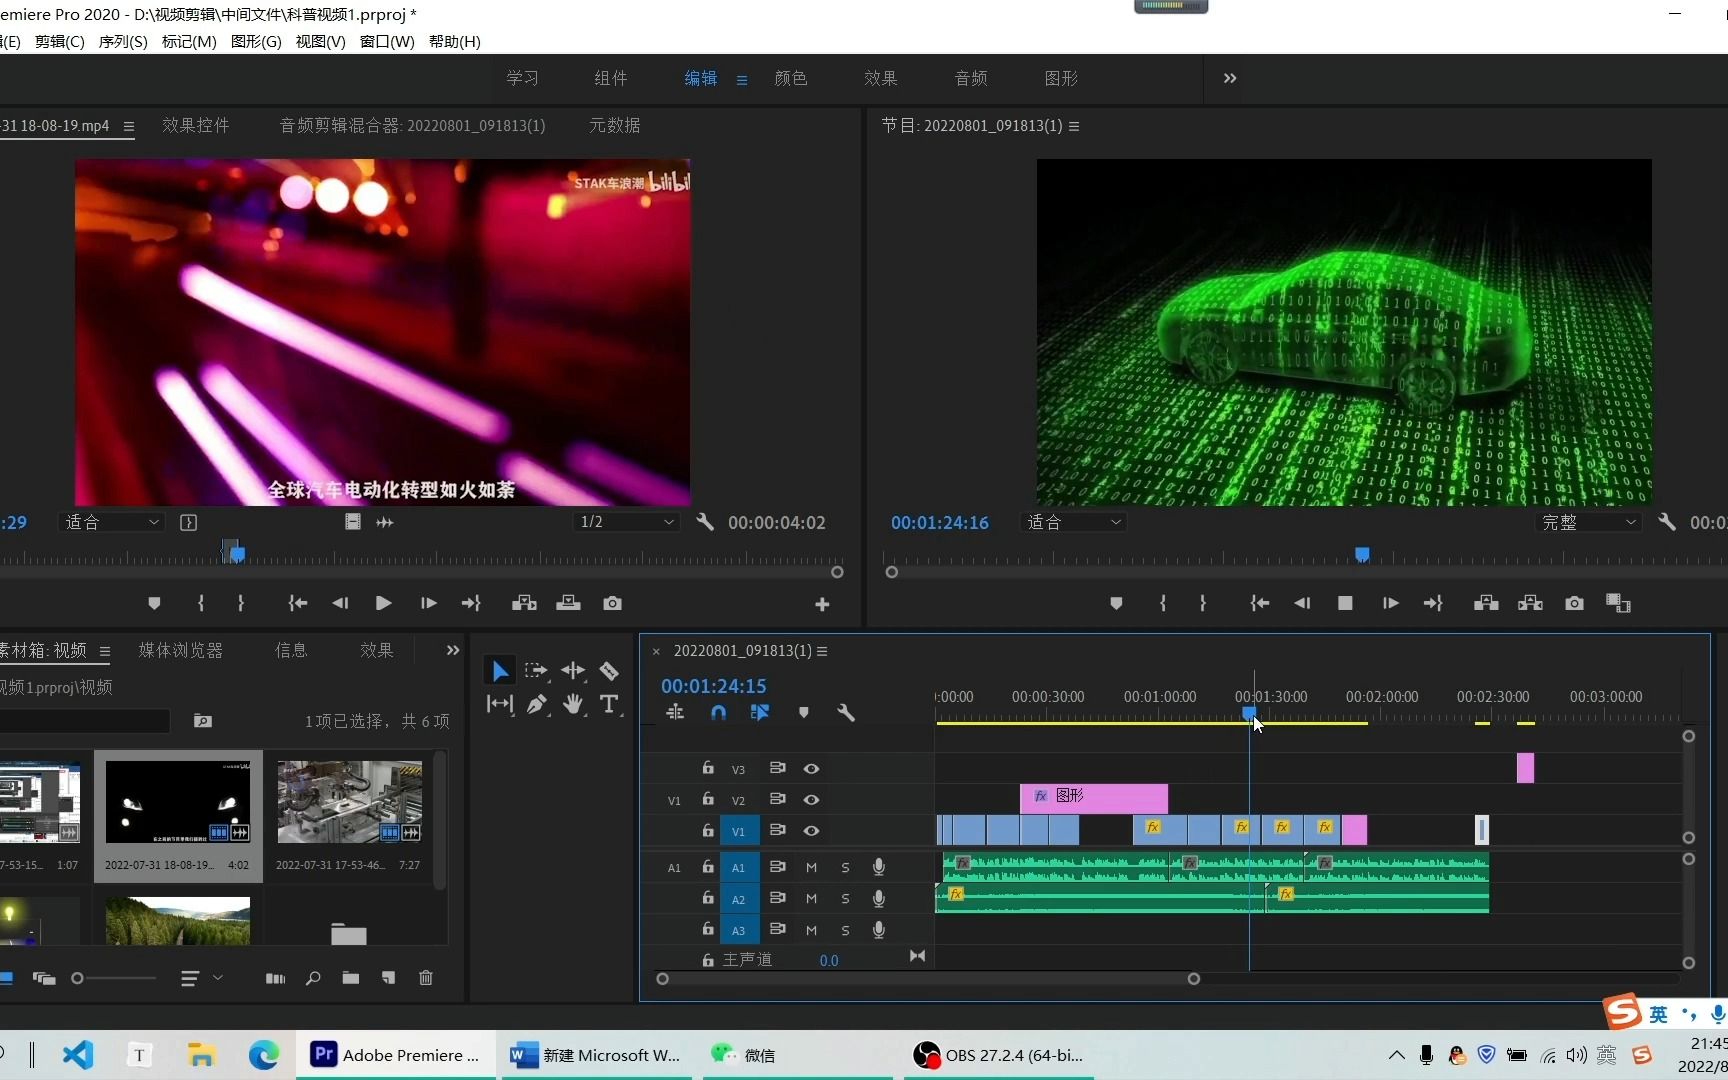Select the Type tool
The image size is (1728, 1080).
click(x=609, y=704)
